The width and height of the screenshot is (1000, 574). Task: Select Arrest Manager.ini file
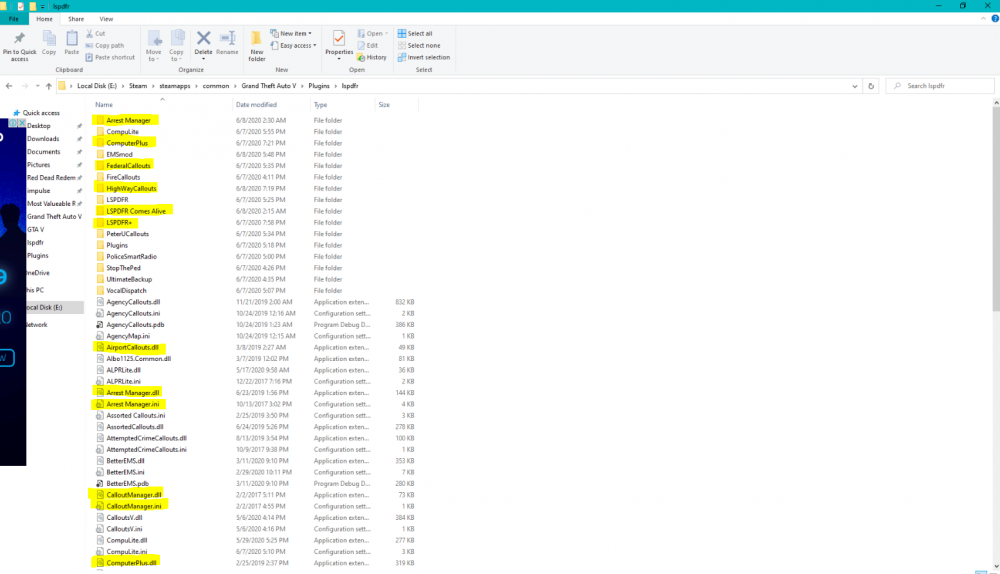[133, 404]
